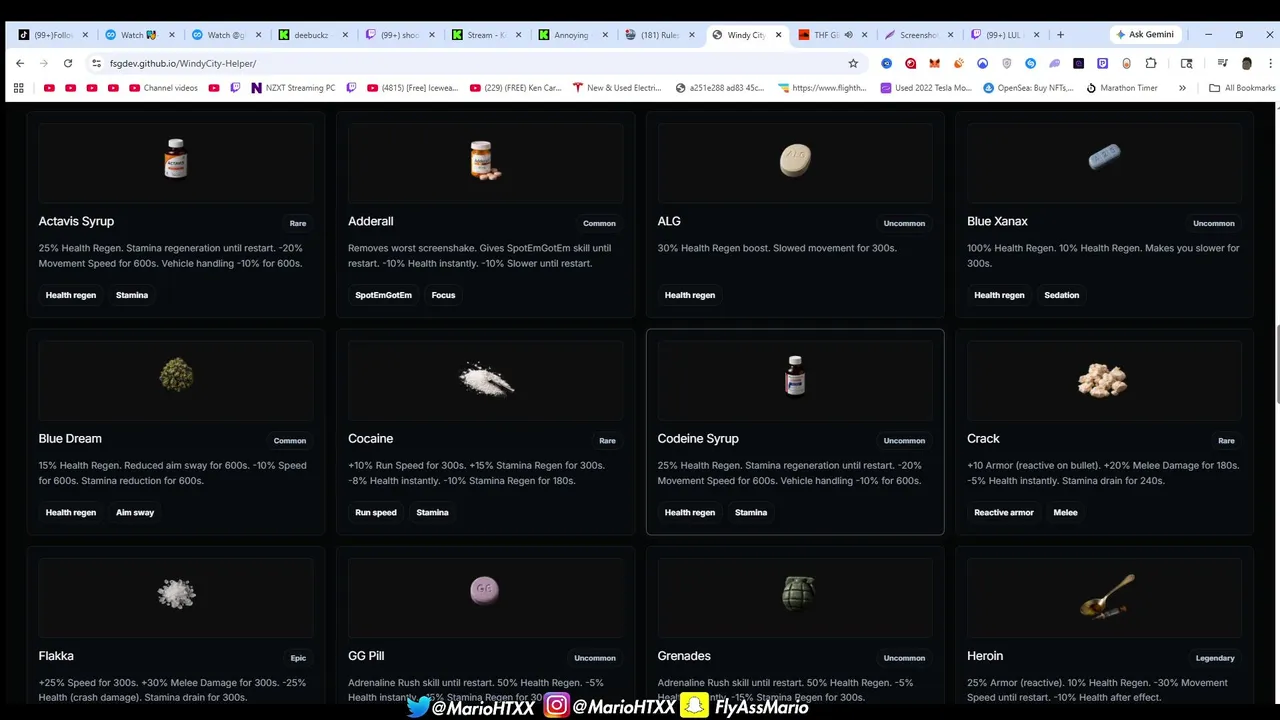
Task: Switch to the deebuckz tab
Action: coord(313,35)
